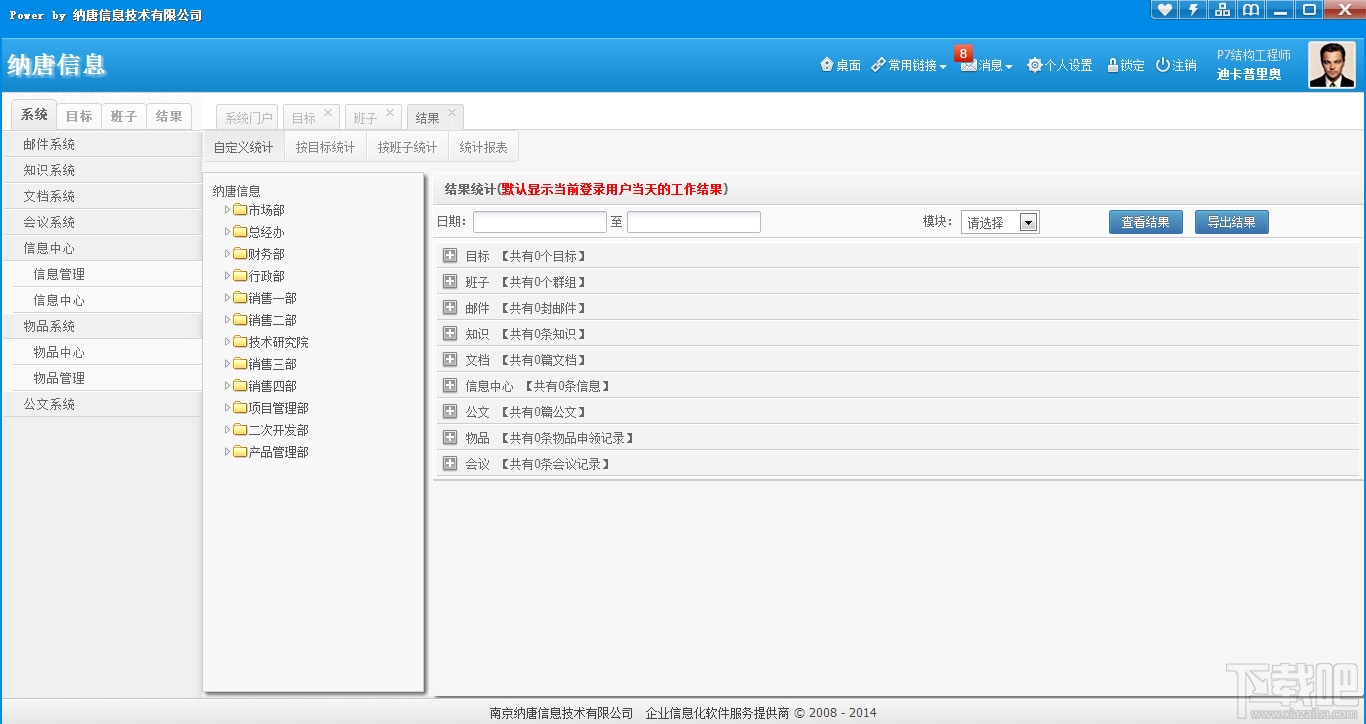Expand the 物品 【共有0条物品申领记录】 row
1366x724 pixels.
point(450,438)
